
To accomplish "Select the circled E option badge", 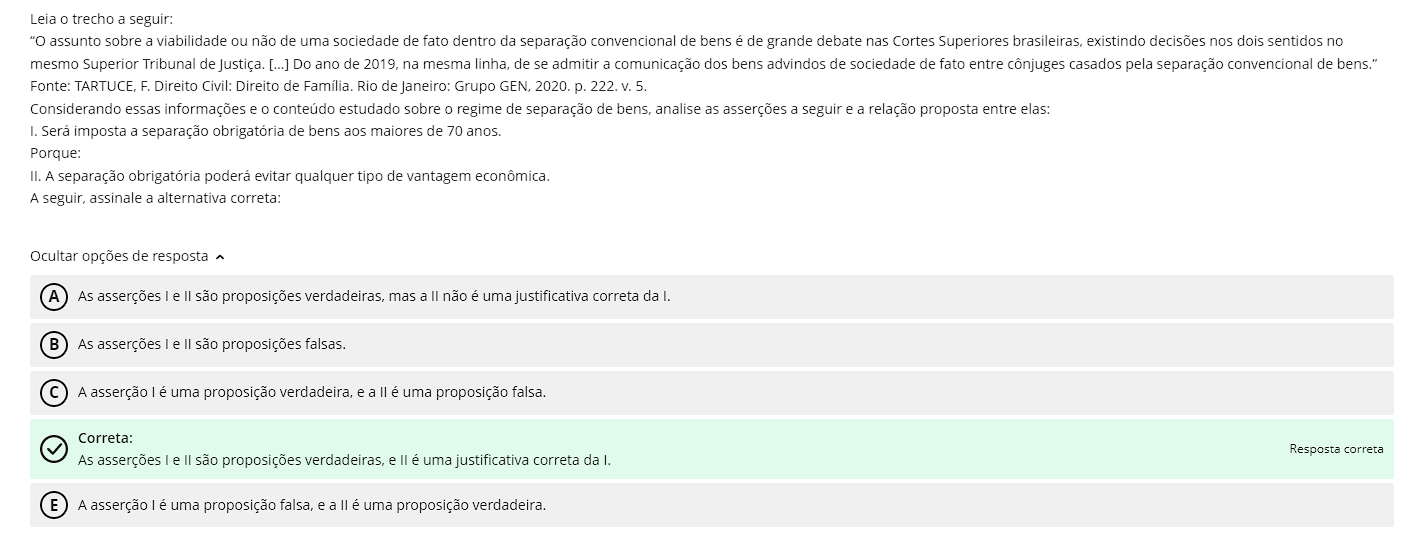I will [x=53, y=505].
